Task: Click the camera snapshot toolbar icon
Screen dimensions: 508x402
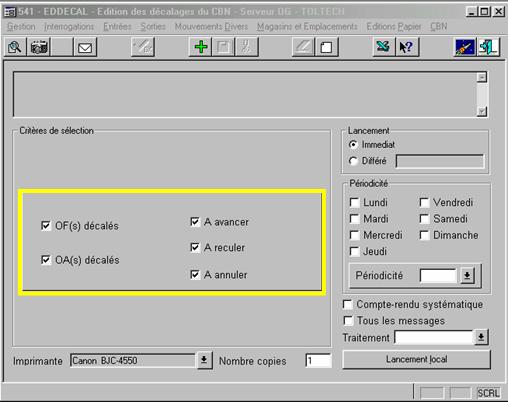Action: click(39, 47)
